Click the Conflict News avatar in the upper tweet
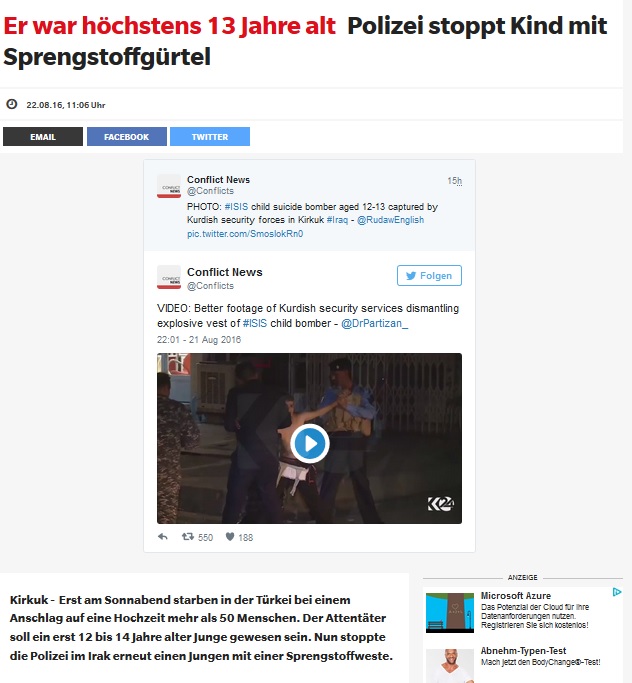The width and height of the screenshot is (632, 683). coord(169,186)
